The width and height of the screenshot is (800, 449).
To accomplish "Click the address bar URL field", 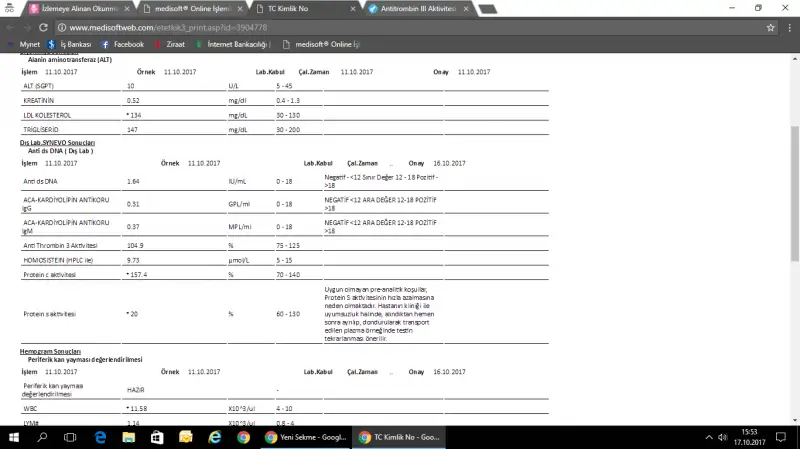I will (400, 27).
